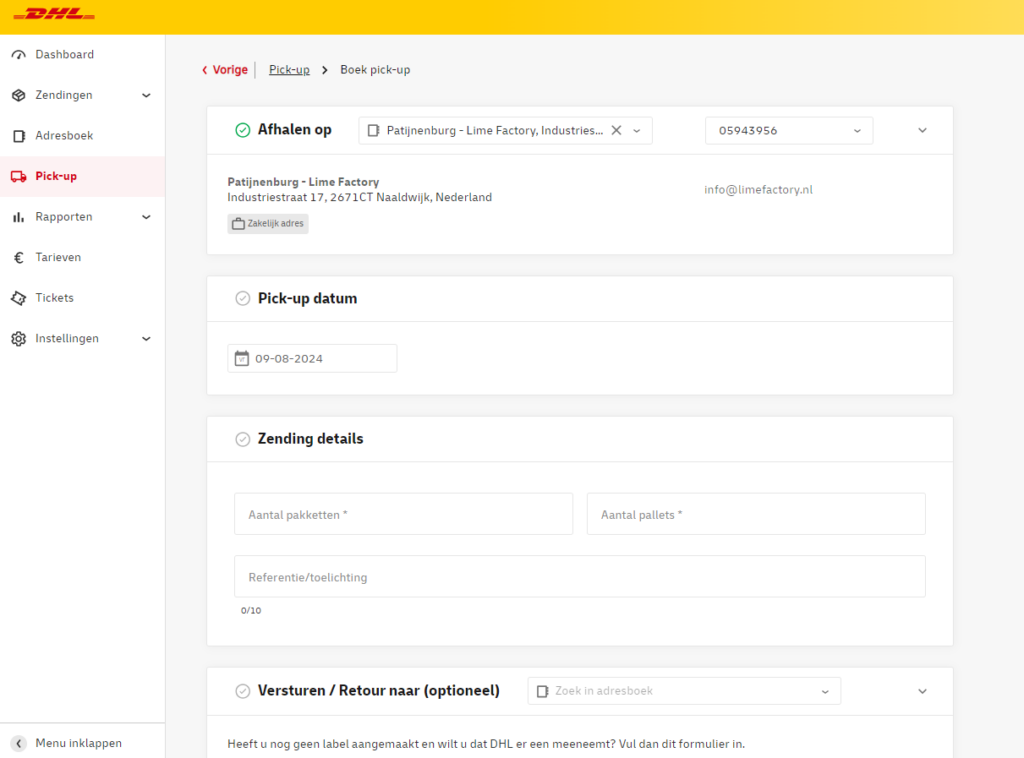Open Dashboard via the gauge icon
1024x758 pixels.
coord(18,55)
